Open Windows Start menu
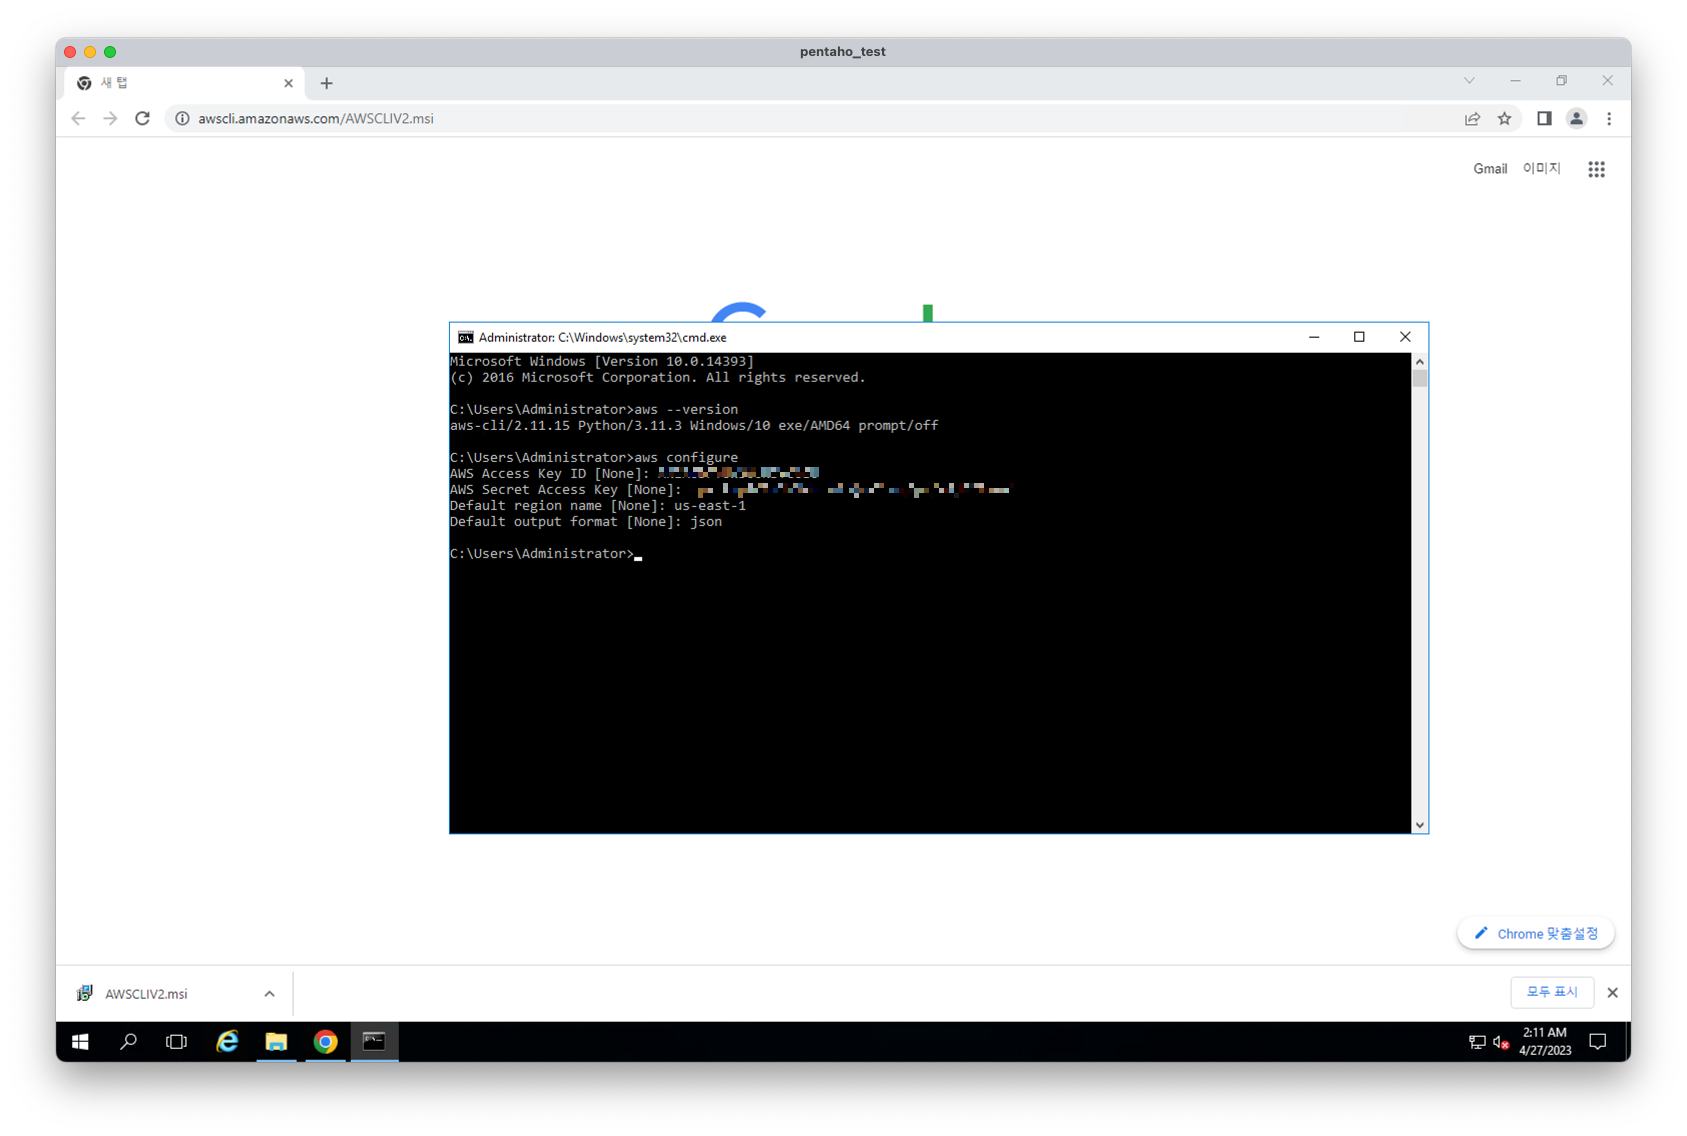Image resolution: width=1687 pixels, height=1136 pixels. [80, 1042]
